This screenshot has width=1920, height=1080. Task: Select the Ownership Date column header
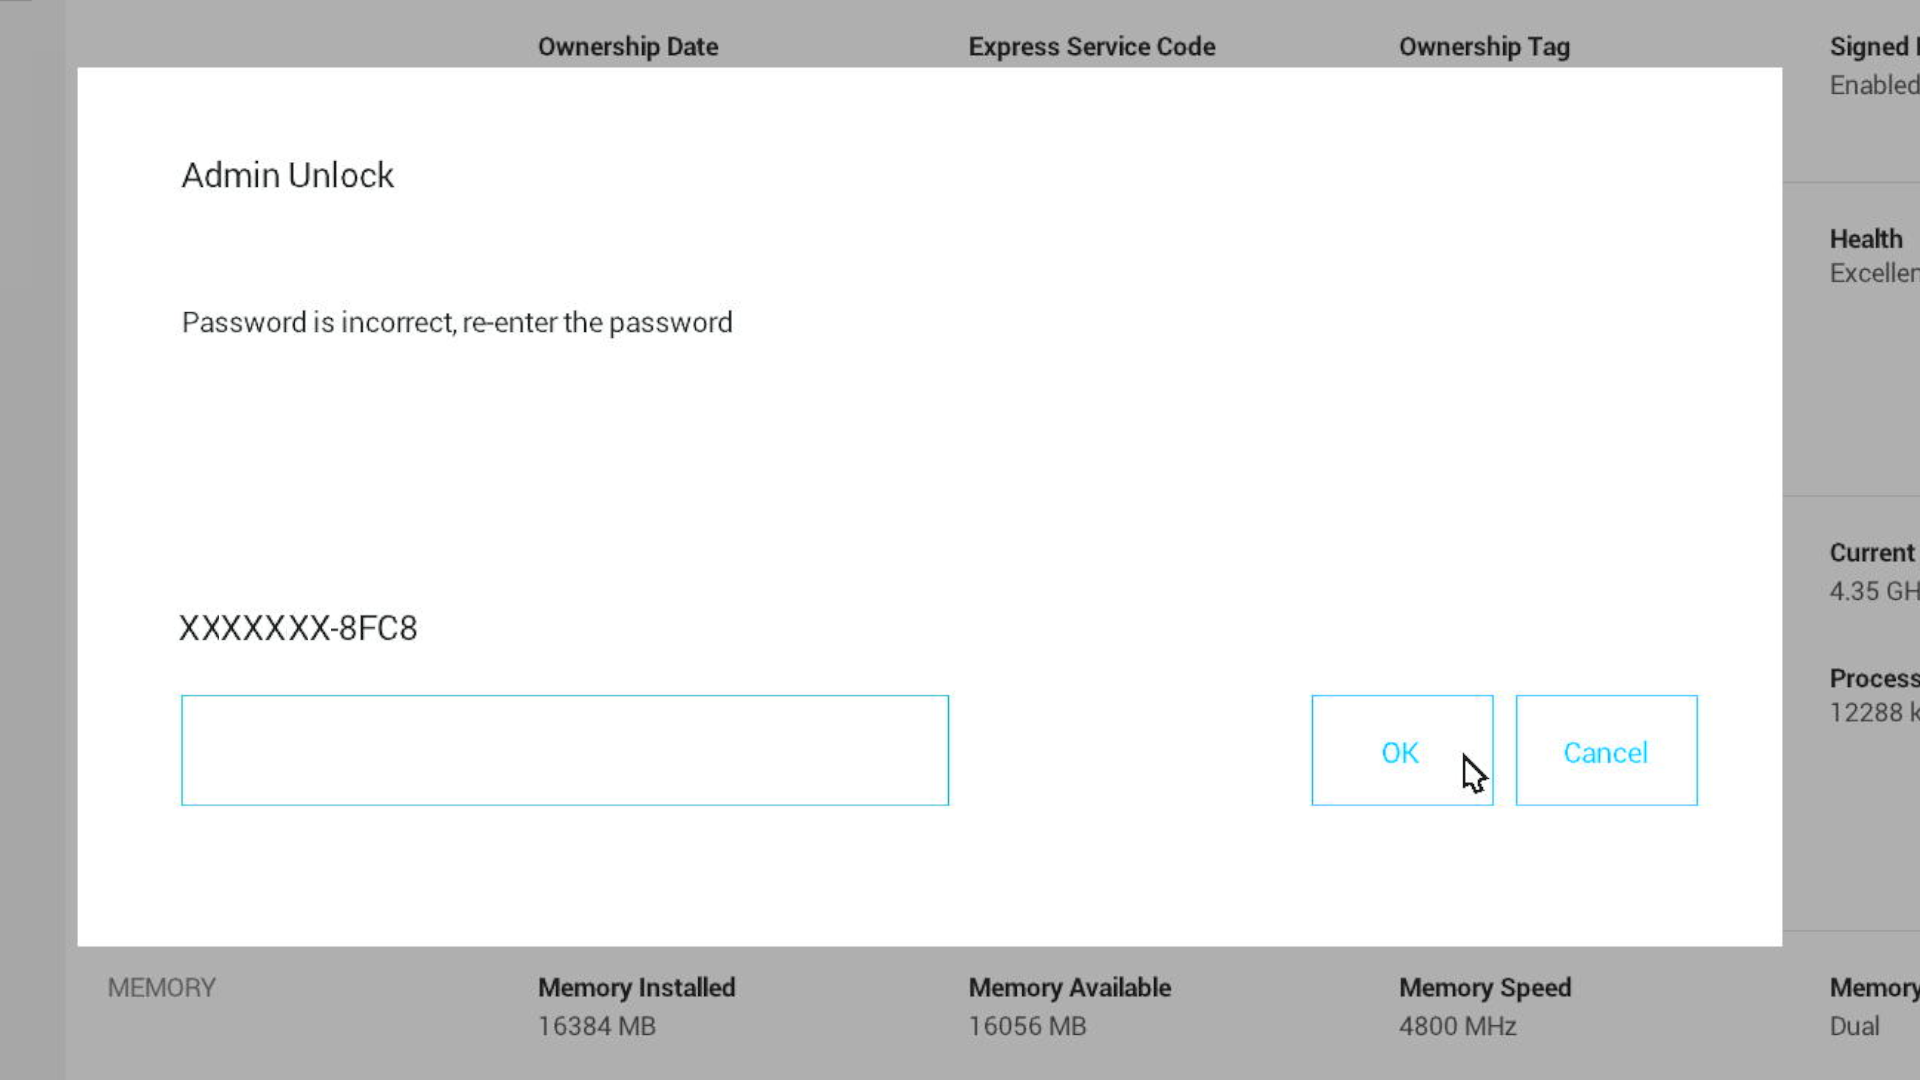(x=628, y=46)
